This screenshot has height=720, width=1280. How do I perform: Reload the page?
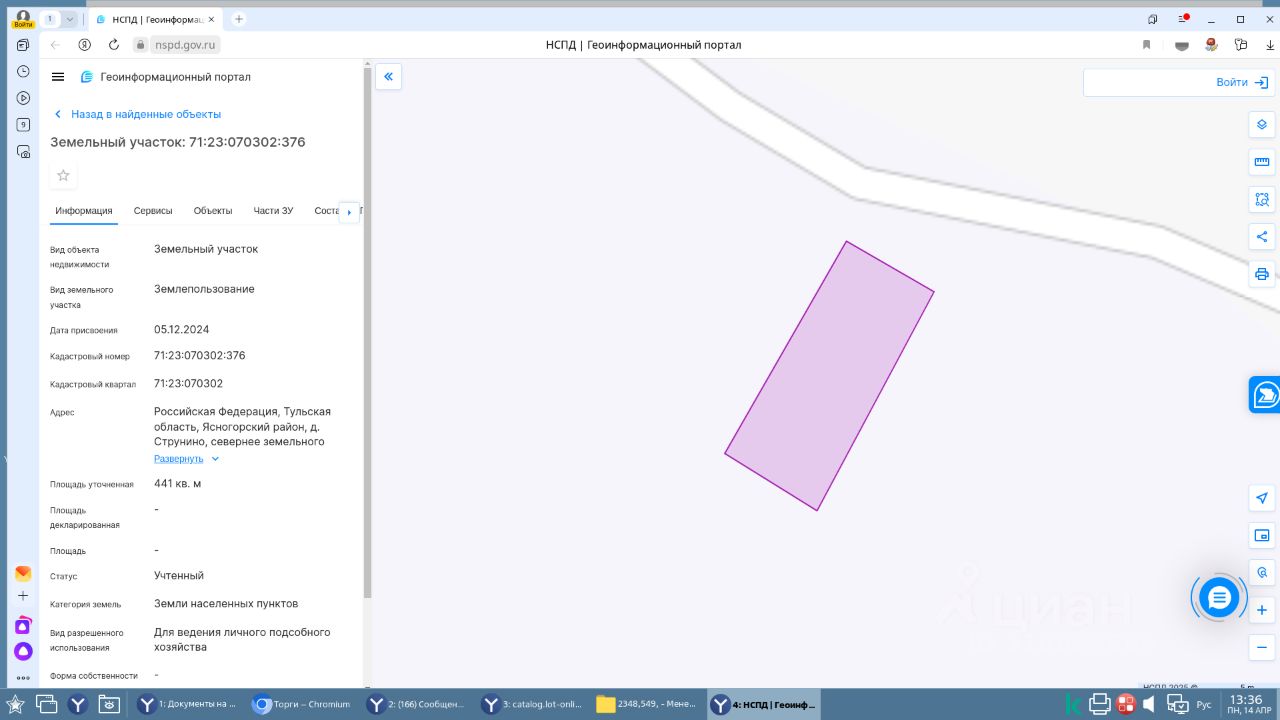(x=114, y=45)
